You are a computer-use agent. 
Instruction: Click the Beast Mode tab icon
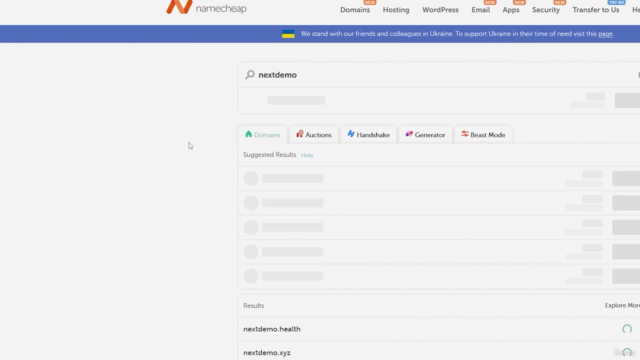[x=464, y=134]
